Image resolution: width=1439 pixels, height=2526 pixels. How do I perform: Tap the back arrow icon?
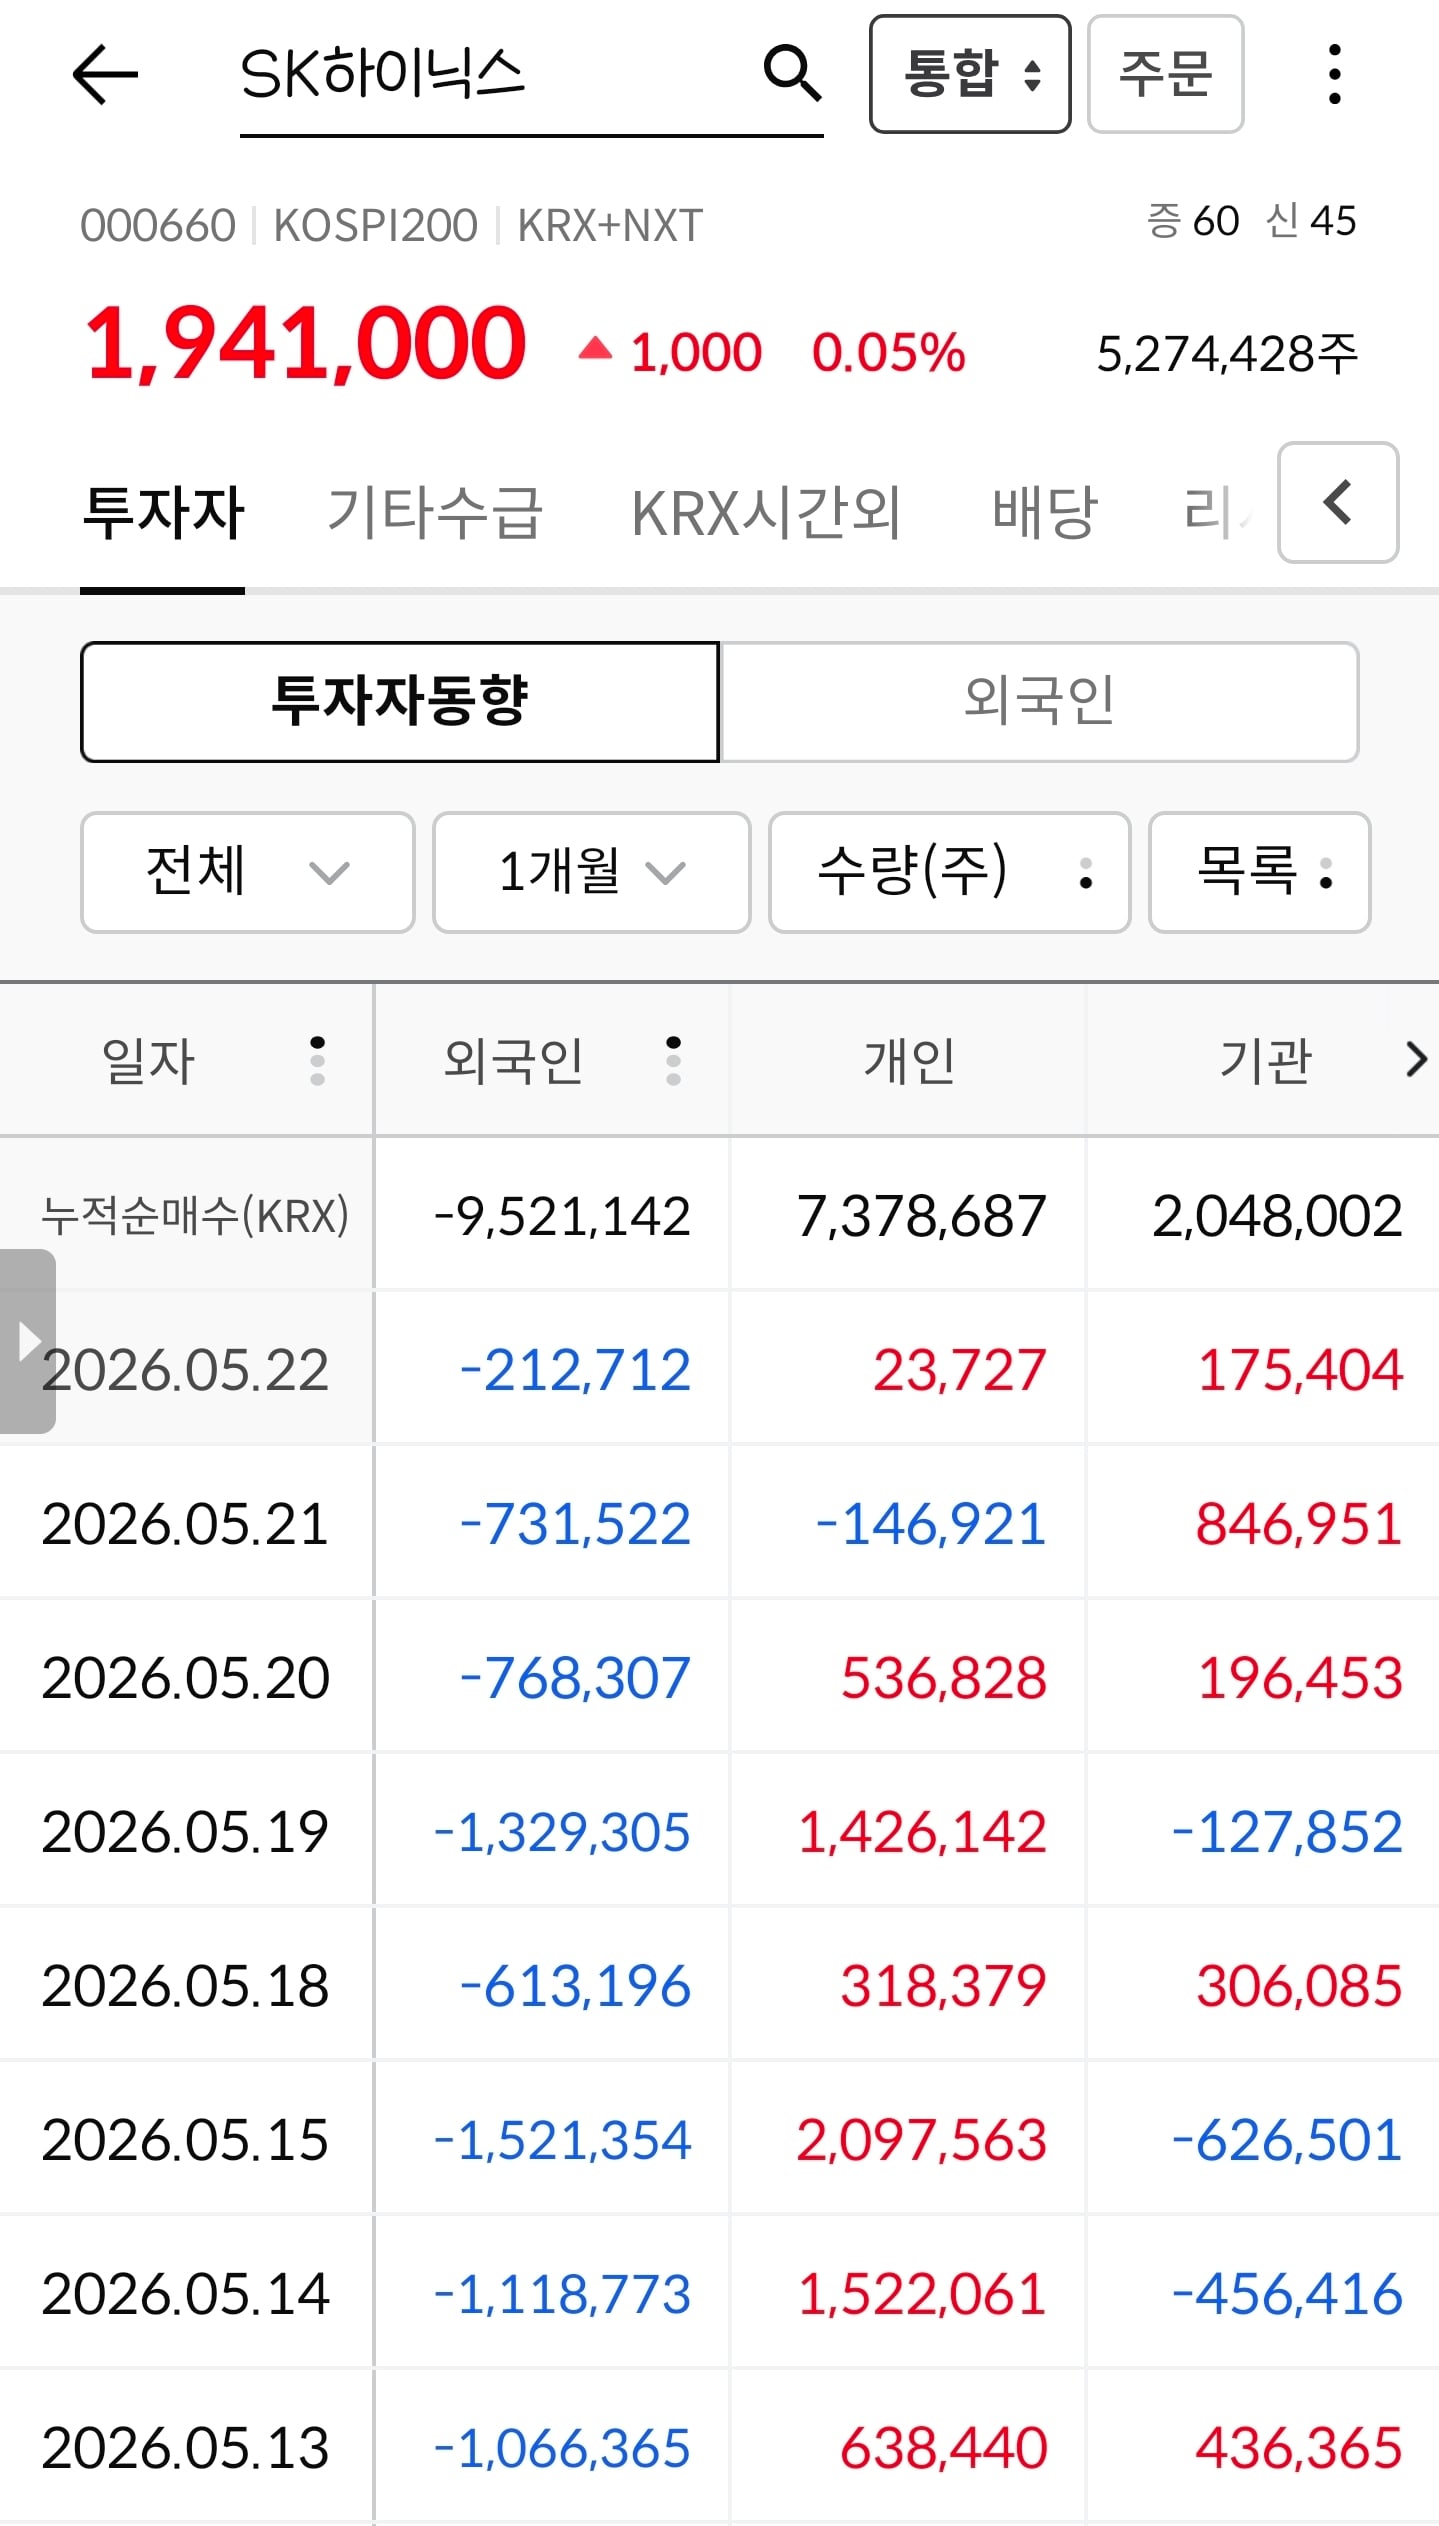pyautogui.click(x=105, y=74)
